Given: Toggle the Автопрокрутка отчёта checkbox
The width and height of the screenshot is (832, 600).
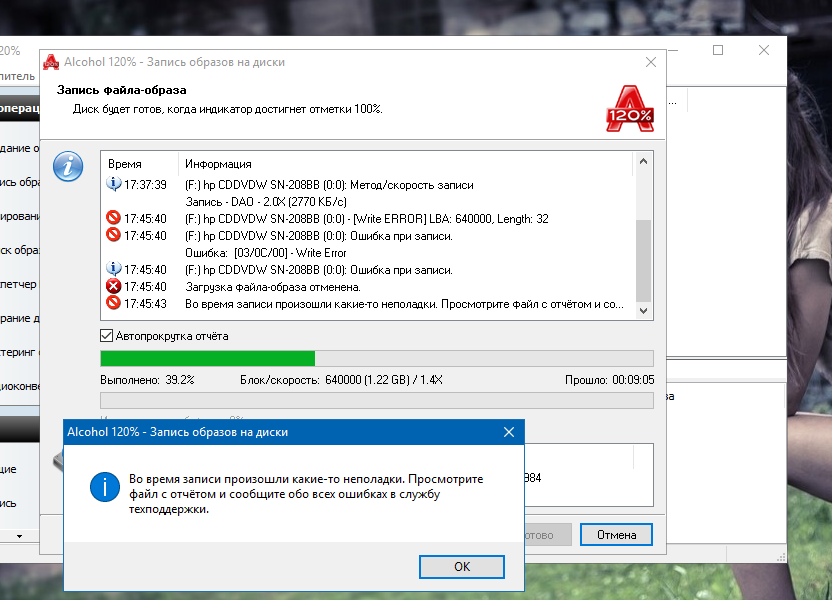Looking at the screenshot, I should click(x=107, y=336).
